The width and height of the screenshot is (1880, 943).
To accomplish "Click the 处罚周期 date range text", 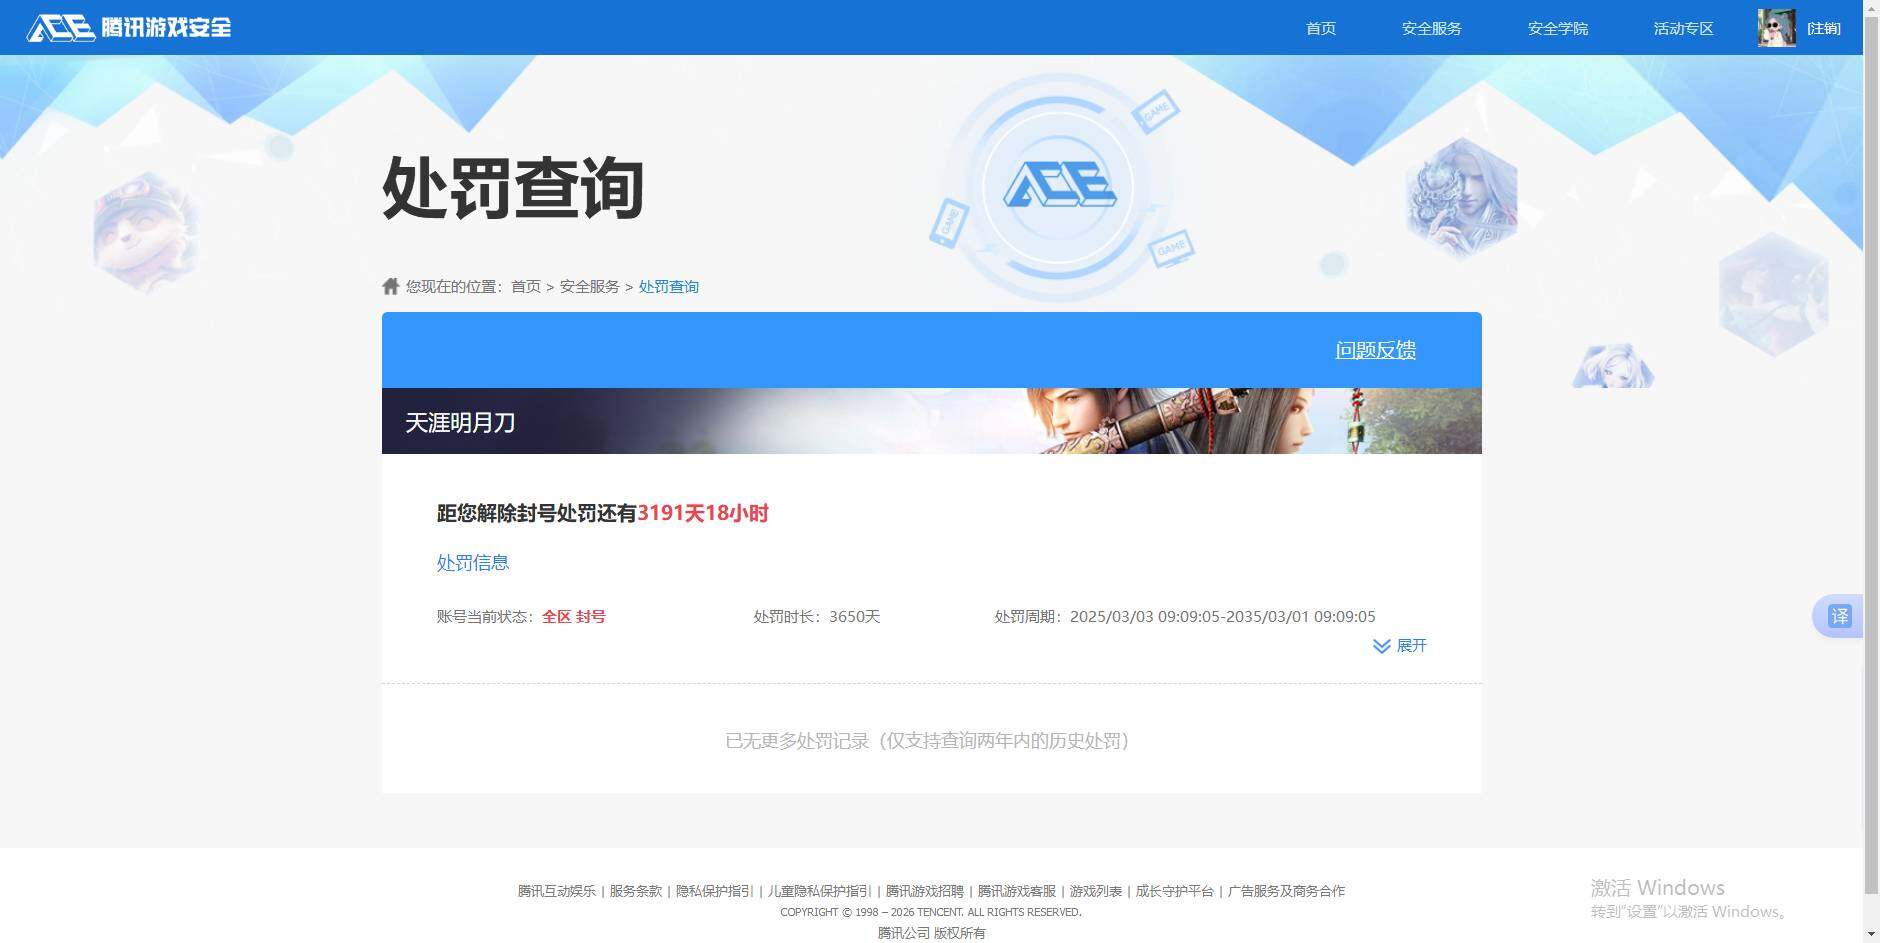I will point(1185,617).
